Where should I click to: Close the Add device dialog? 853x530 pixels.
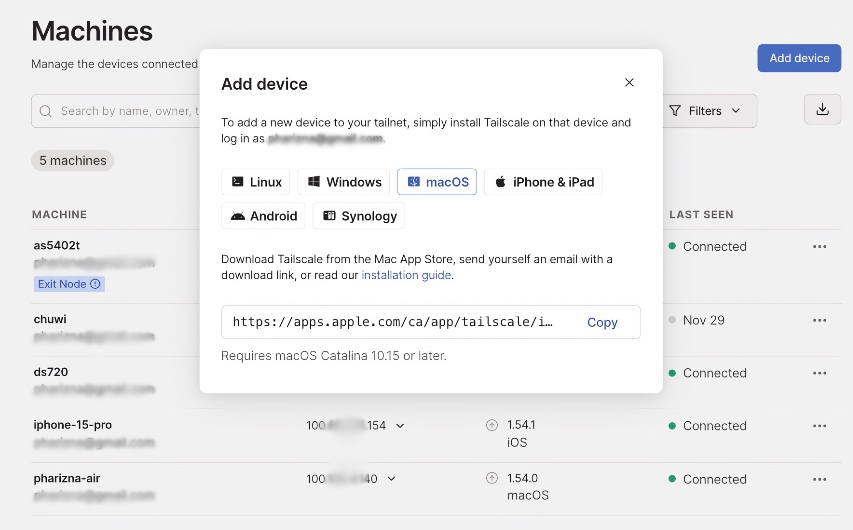[x=629, y=83]
